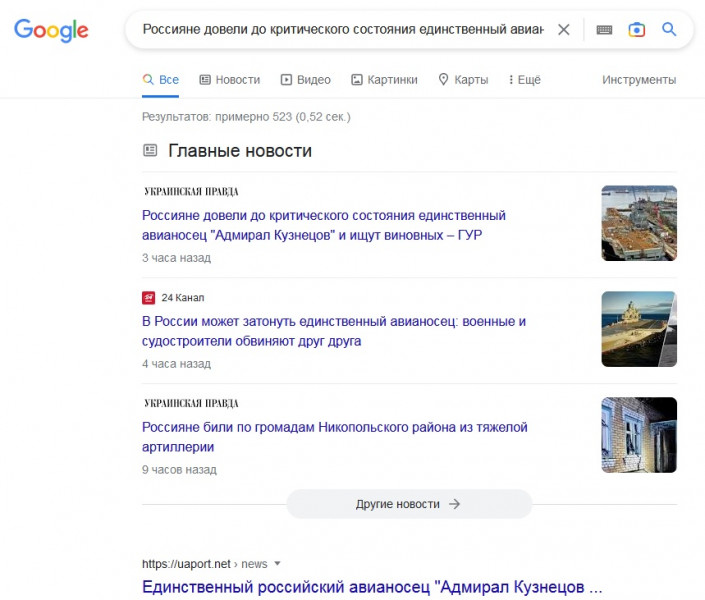Switch to the Картинки tab

click(384, 80)
